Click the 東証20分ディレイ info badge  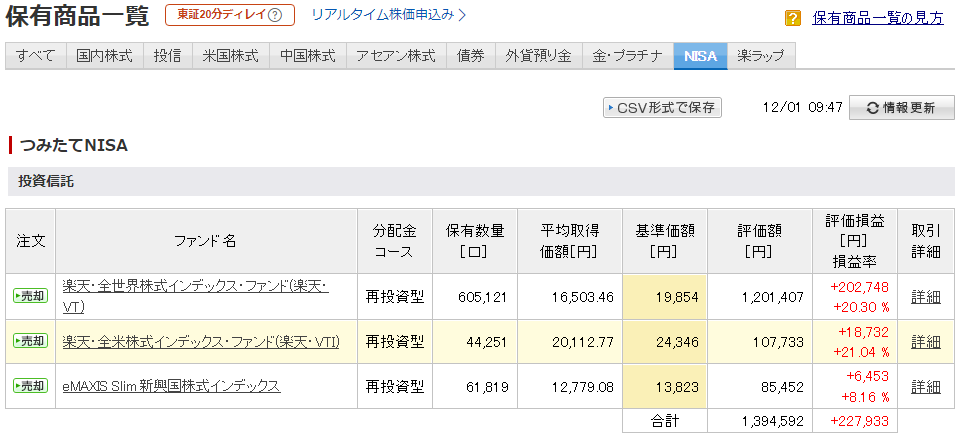230,15
